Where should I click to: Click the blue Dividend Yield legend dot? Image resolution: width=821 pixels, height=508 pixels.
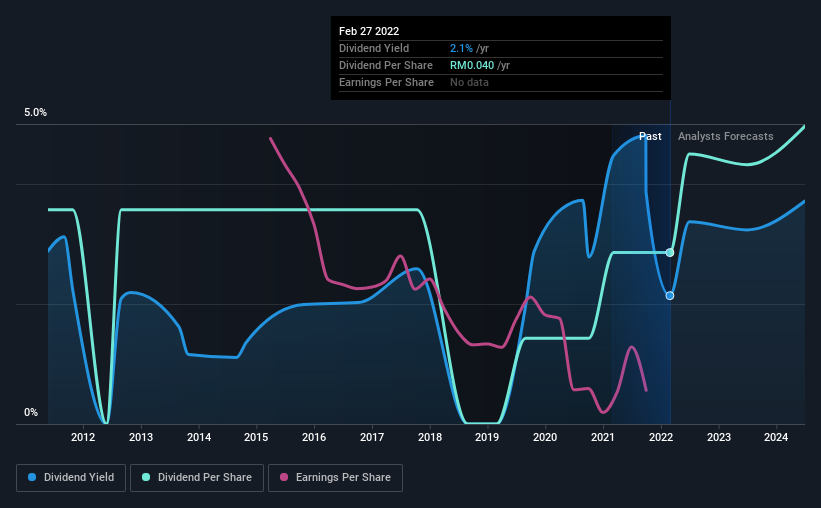click(33, 478)
